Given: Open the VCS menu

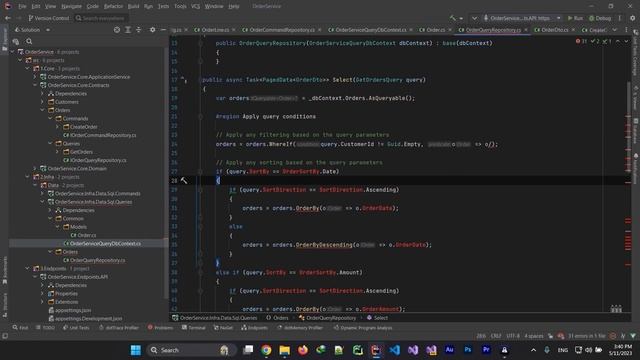Looking at the screenshot, I should tap(196, 6).
